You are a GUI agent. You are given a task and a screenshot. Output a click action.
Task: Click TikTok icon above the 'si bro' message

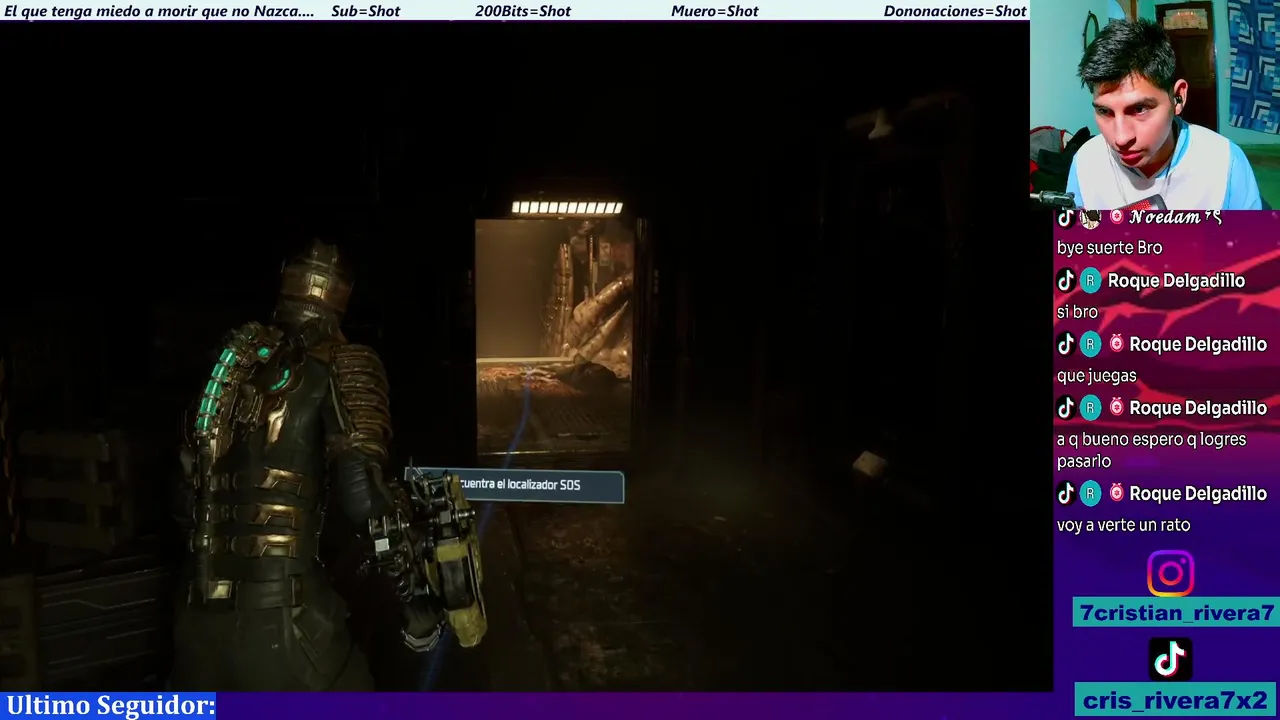tap(1066, 281)
